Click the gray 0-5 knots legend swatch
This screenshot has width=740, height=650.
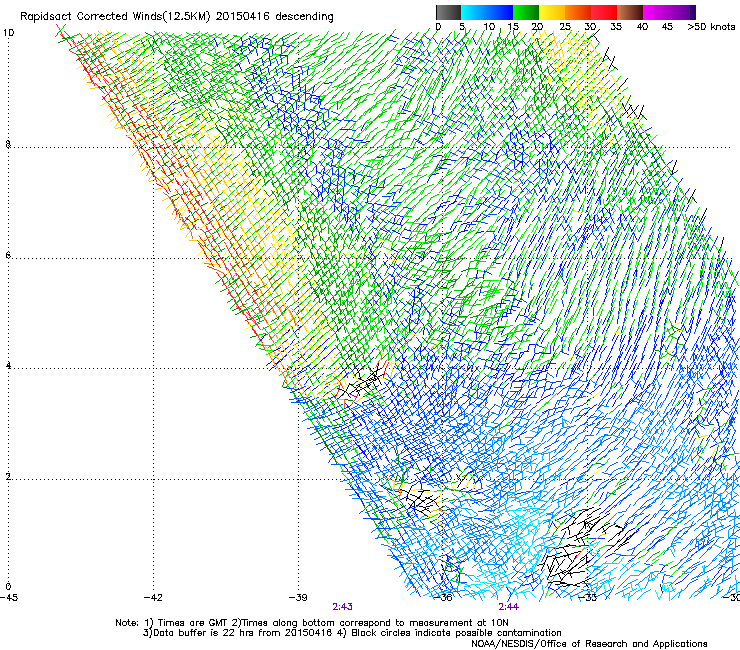(448, 12)
